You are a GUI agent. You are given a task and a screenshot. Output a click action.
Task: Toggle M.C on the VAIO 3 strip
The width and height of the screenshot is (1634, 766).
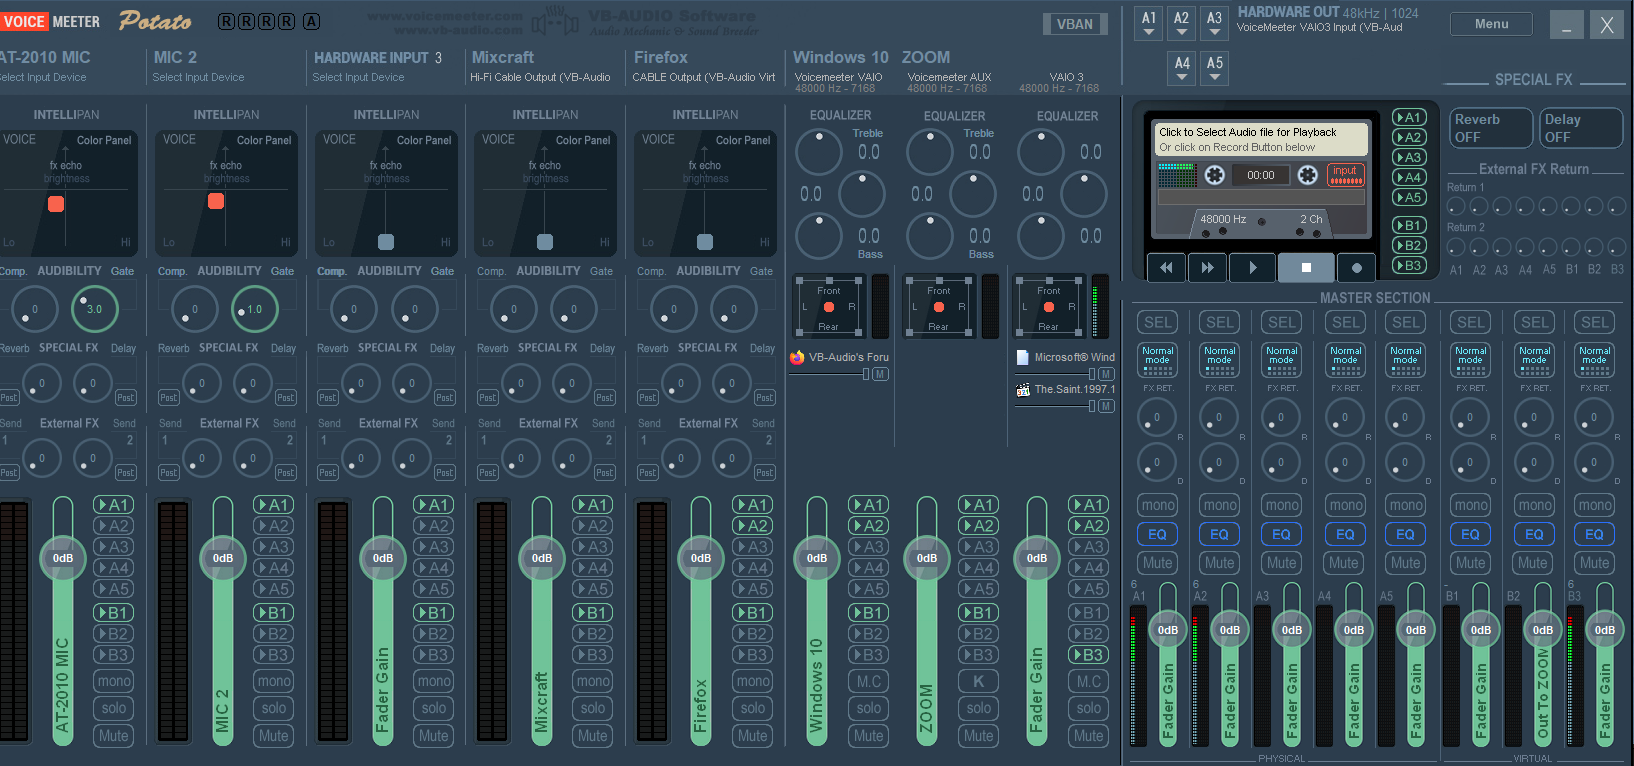(1089, 681)
